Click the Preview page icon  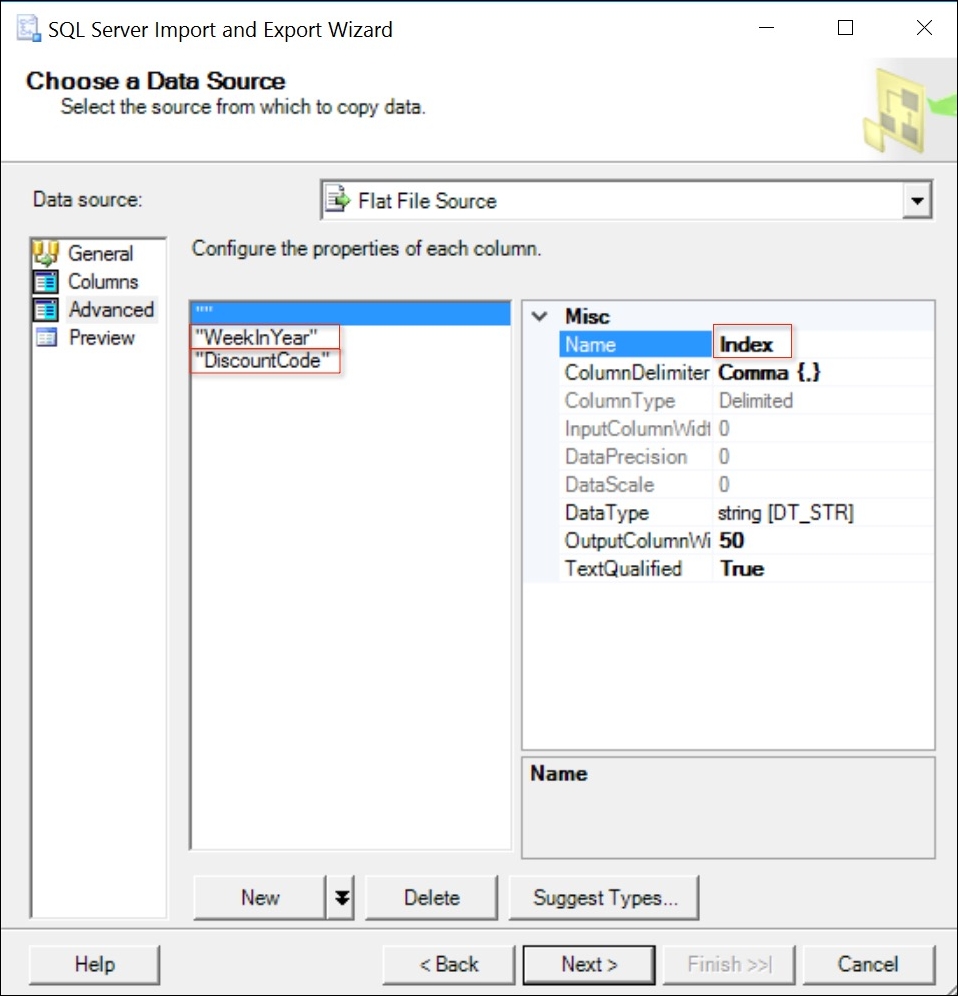[x=46, y=337]
